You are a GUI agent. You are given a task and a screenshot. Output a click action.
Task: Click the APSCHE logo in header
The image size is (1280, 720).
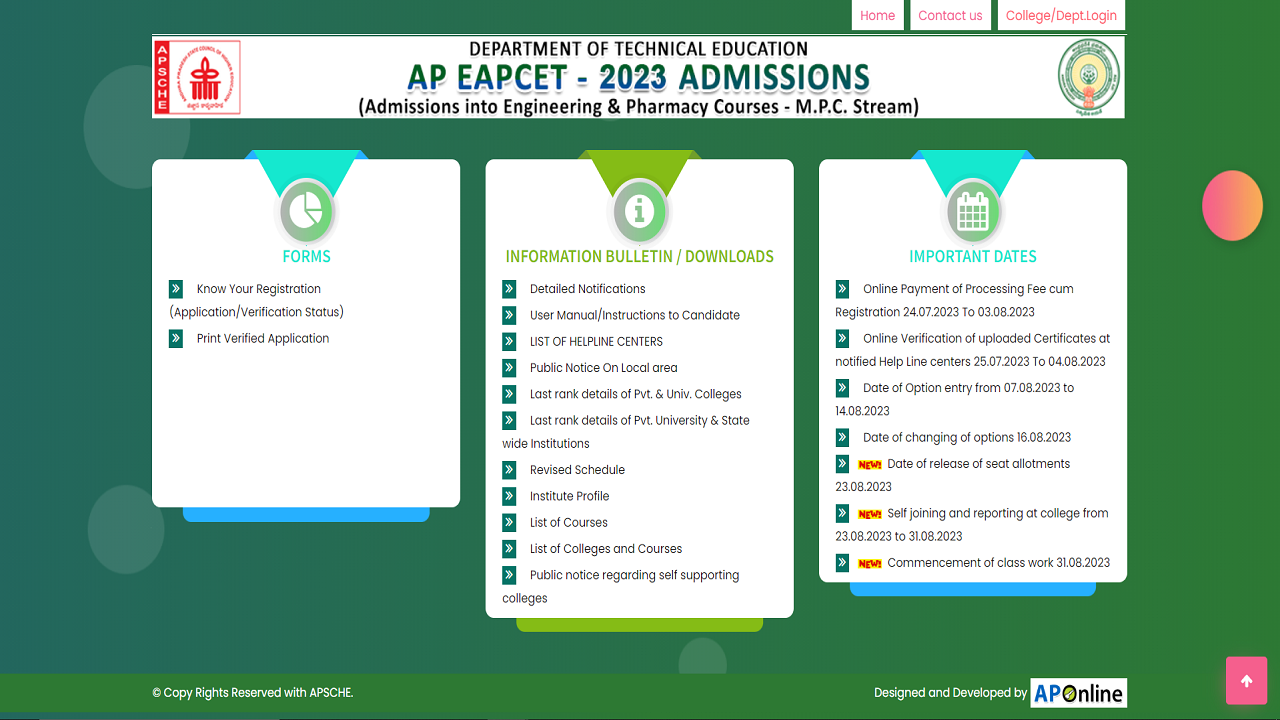click(197, 77)
